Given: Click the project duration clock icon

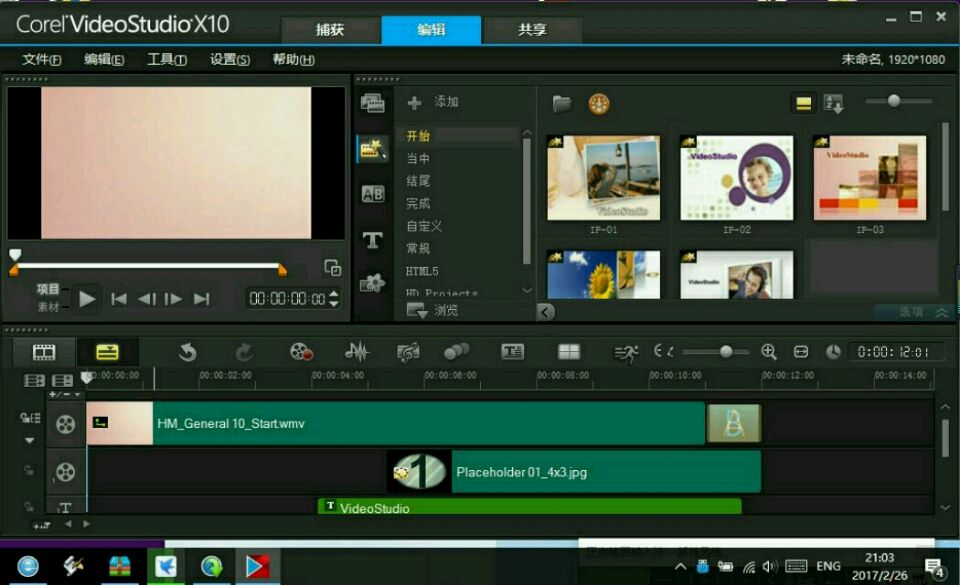Looking at the screenshot, I should coord(833,352).
